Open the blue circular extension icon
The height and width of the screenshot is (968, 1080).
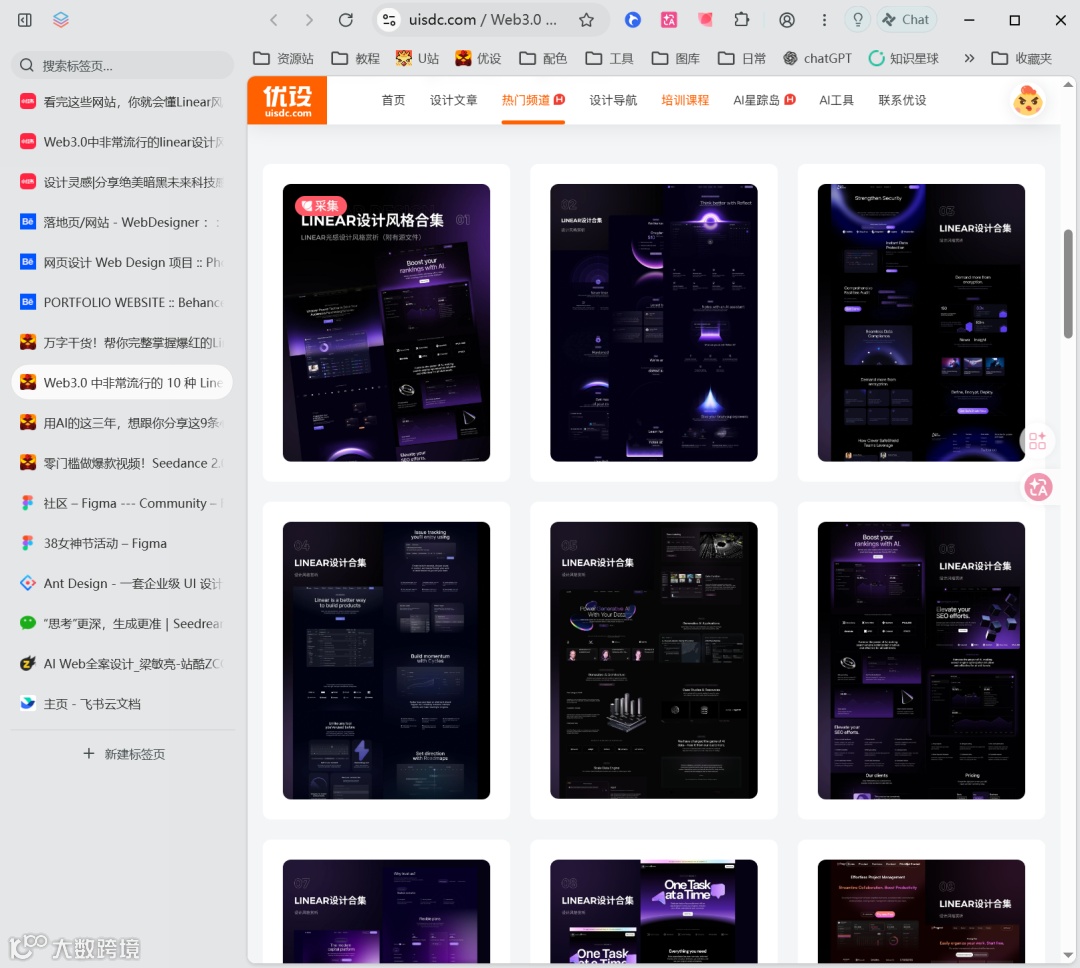coord(632,20)
